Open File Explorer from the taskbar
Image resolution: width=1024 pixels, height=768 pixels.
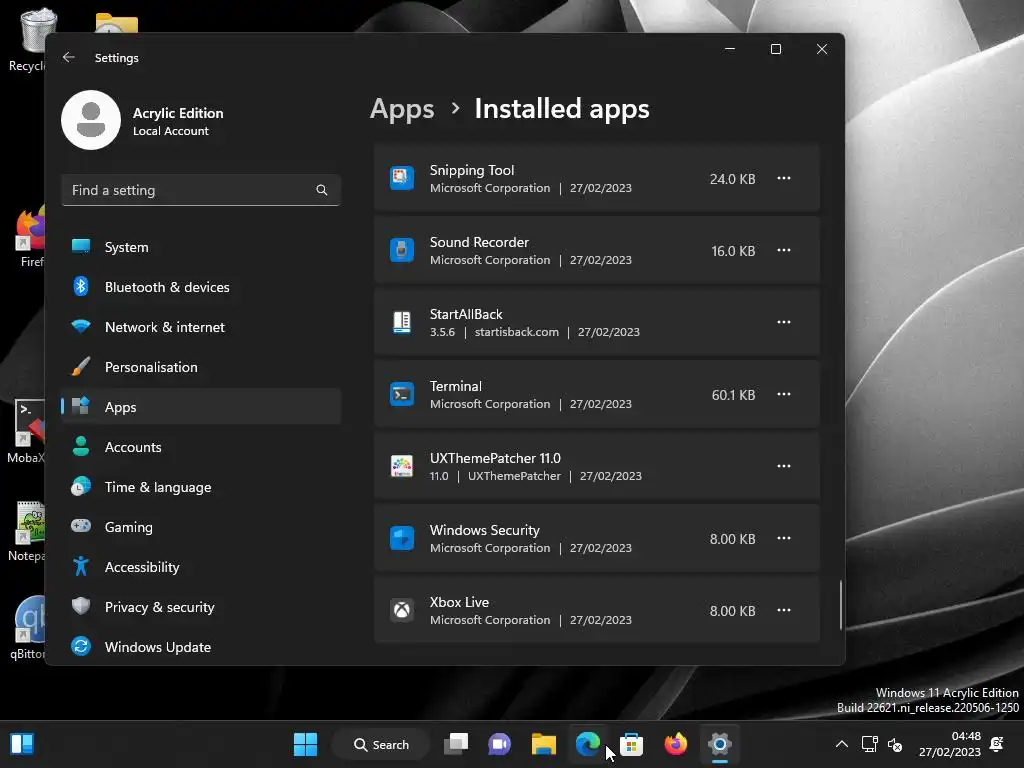(x=543, y=744)
